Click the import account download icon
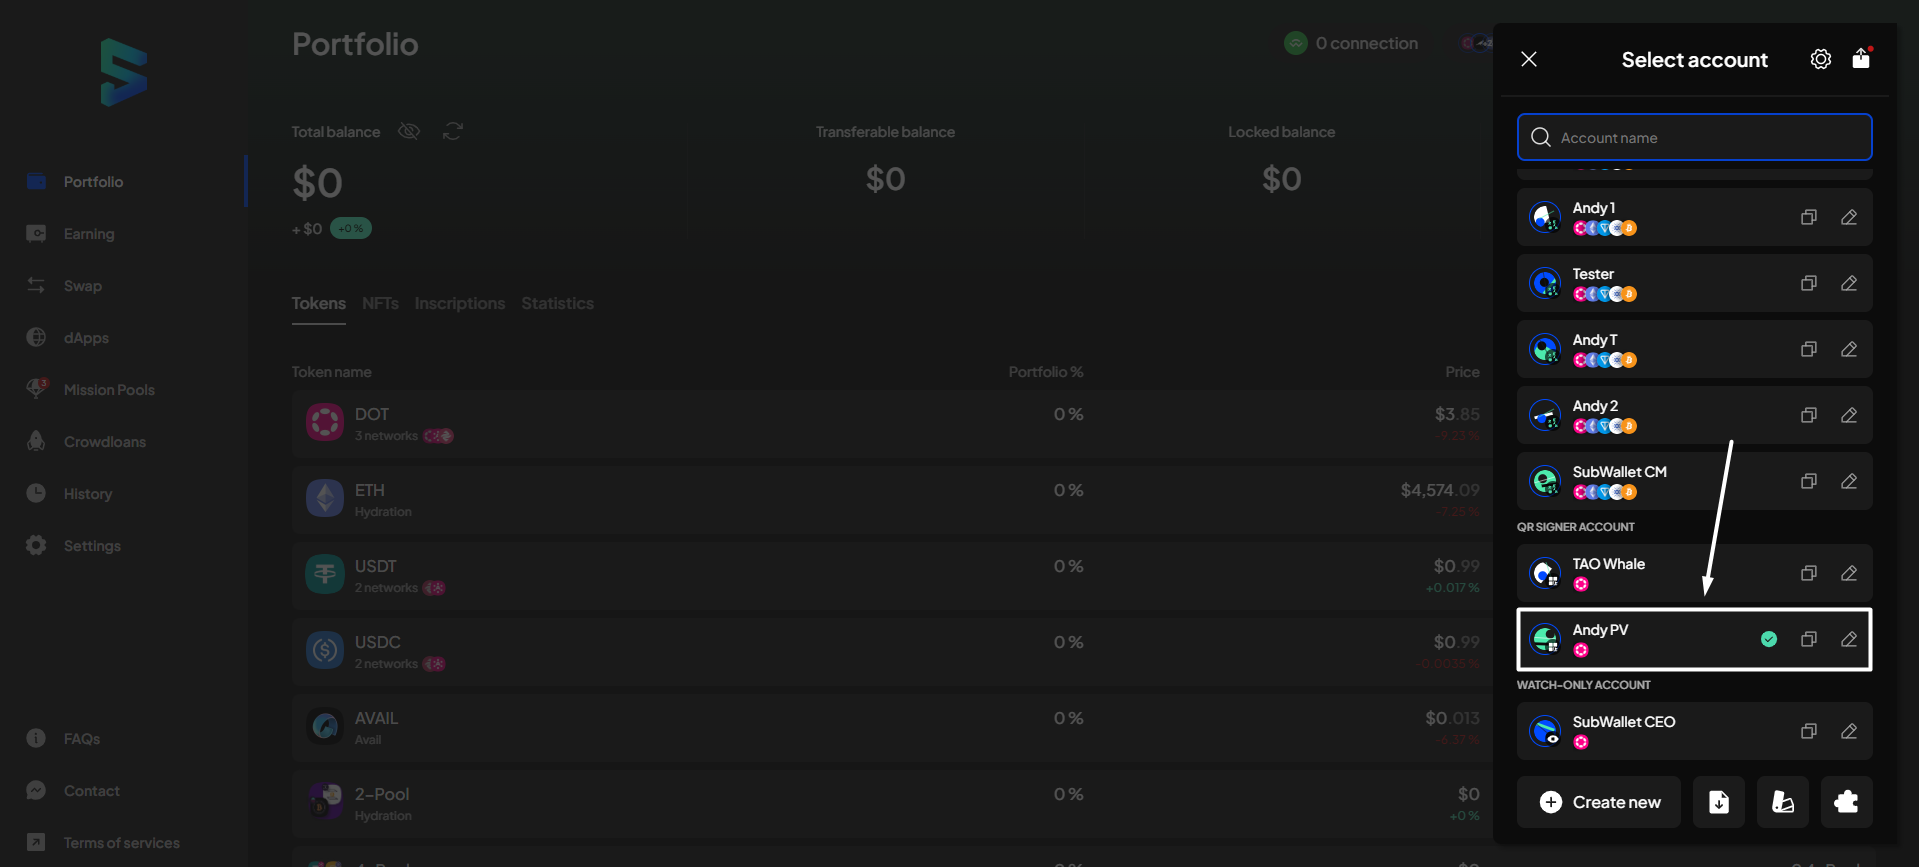 point(1718,802)
